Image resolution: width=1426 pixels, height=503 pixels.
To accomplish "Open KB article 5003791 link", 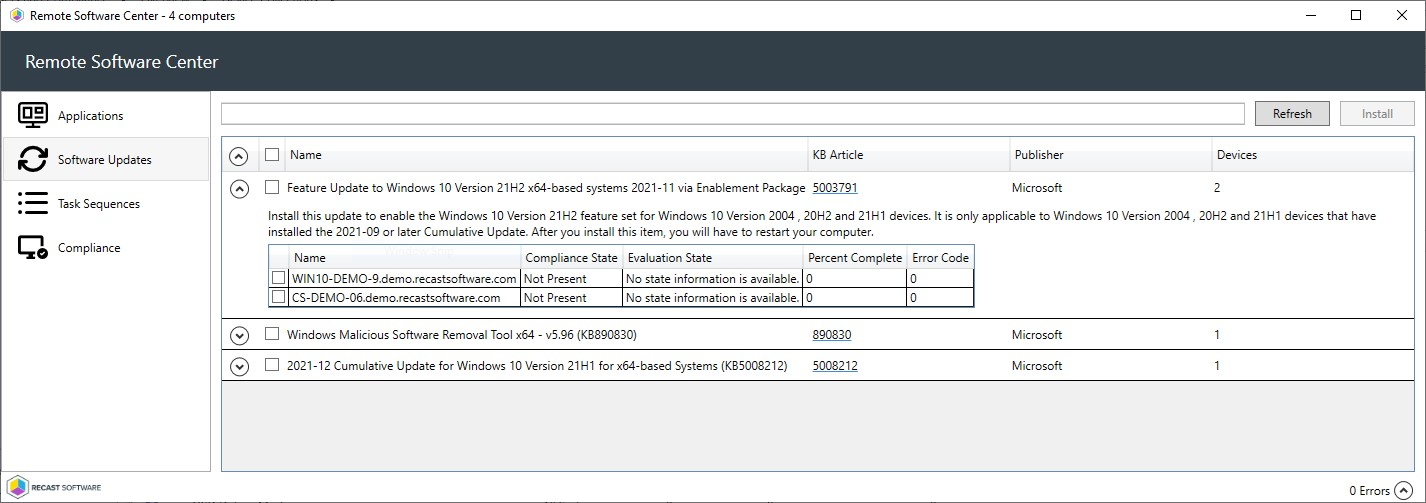I will click(835, 187).
